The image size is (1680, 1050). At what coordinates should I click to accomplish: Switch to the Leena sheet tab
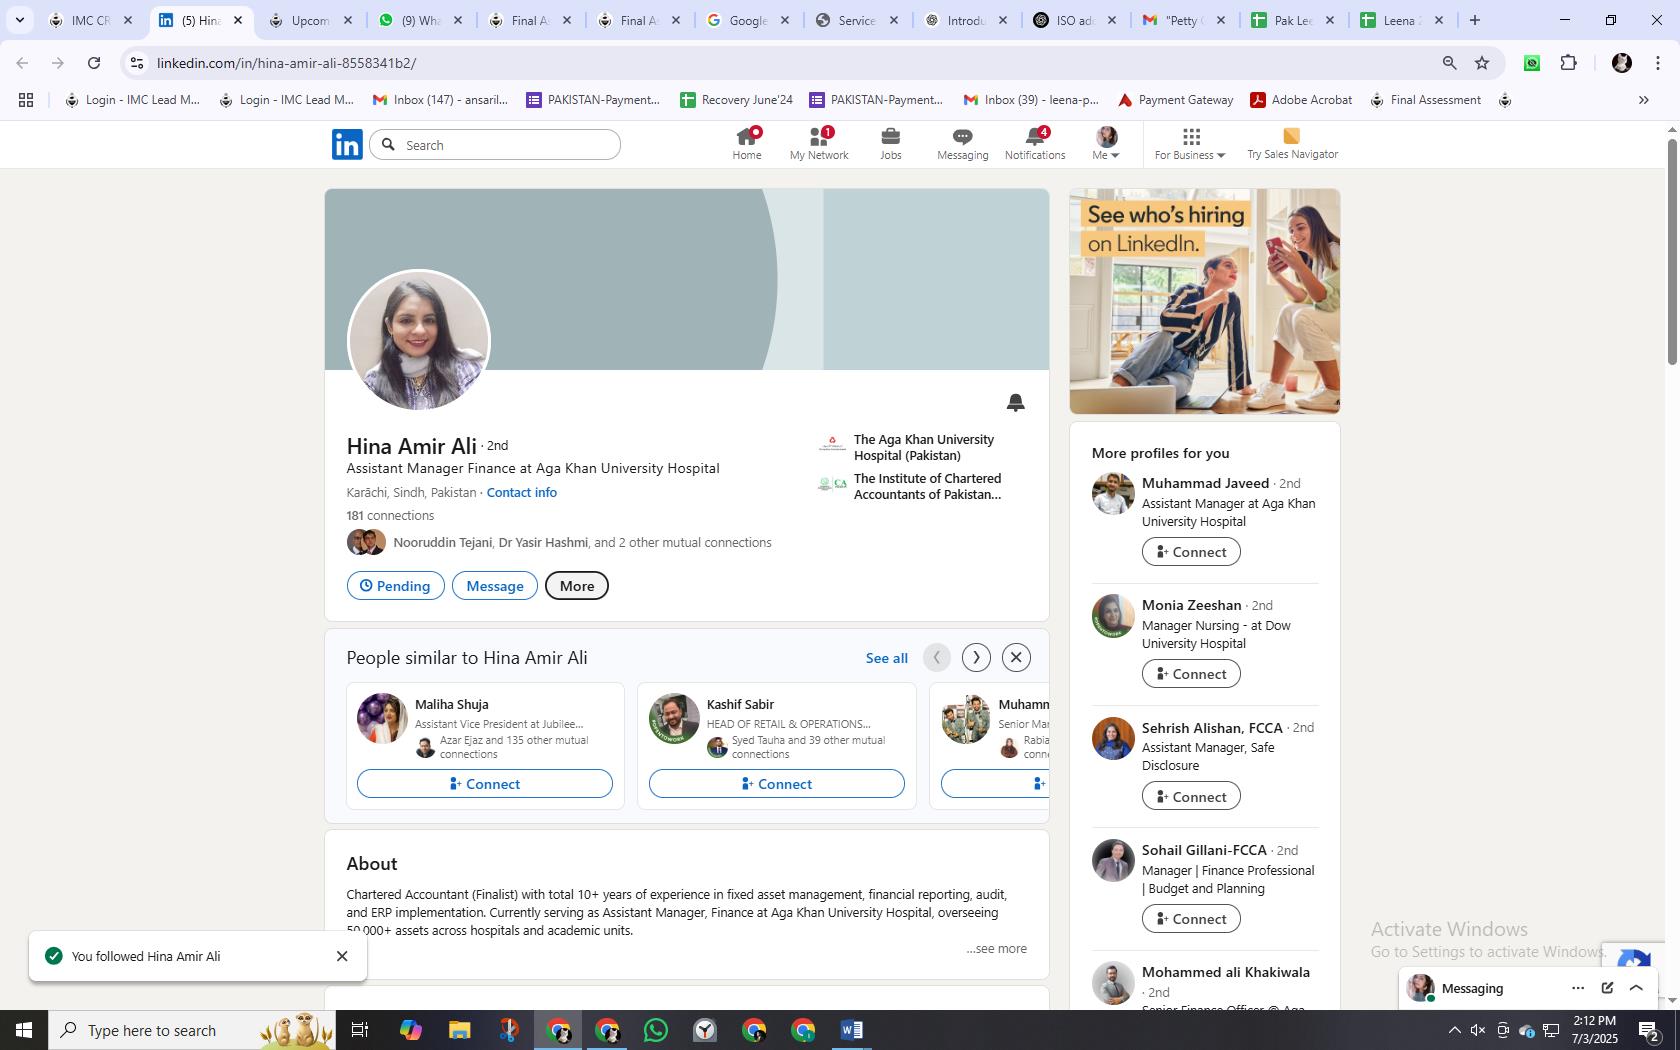(1401, 20)
